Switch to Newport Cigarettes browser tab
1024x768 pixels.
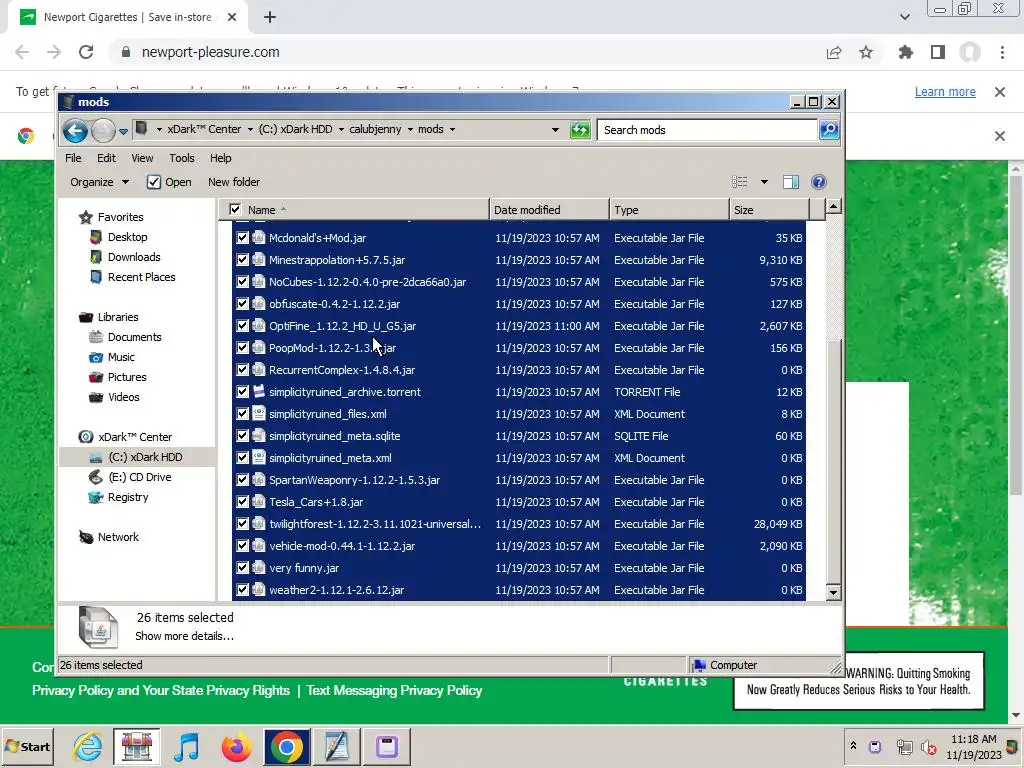coord(127,18)
